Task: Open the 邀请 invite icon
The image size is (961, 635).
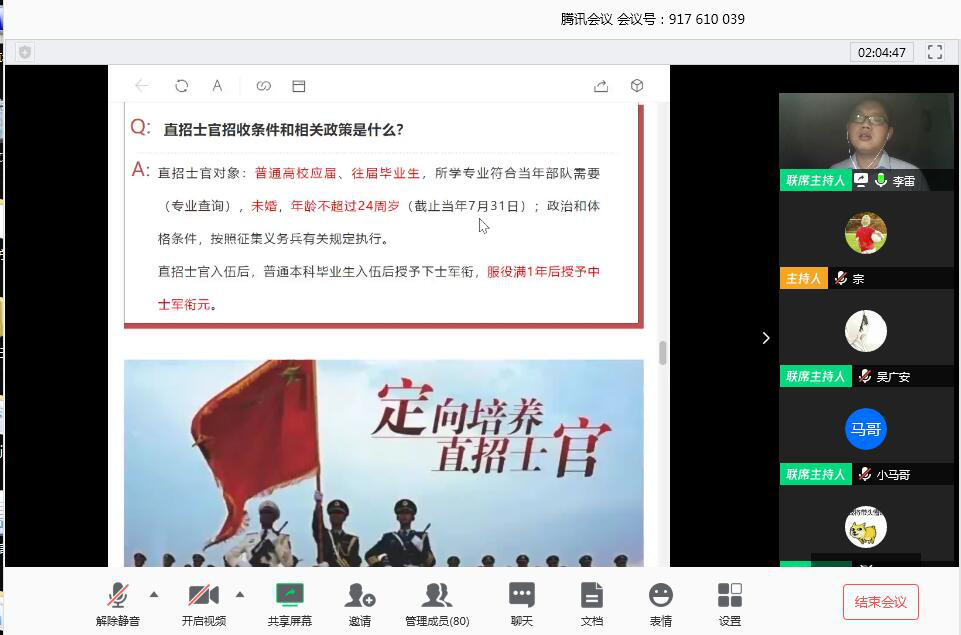Action: [359, 604]
